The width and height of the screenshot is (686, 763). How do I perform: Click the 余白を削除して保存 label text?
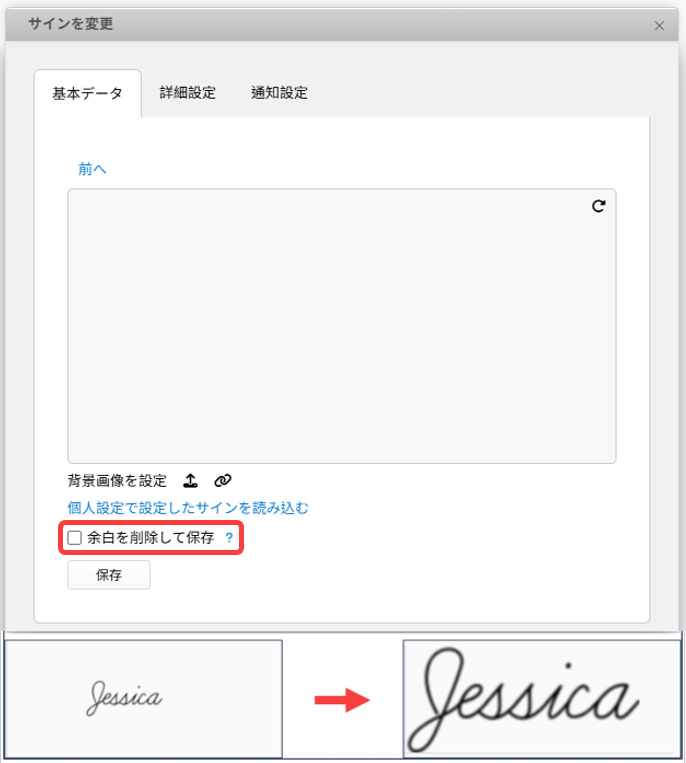151,538
